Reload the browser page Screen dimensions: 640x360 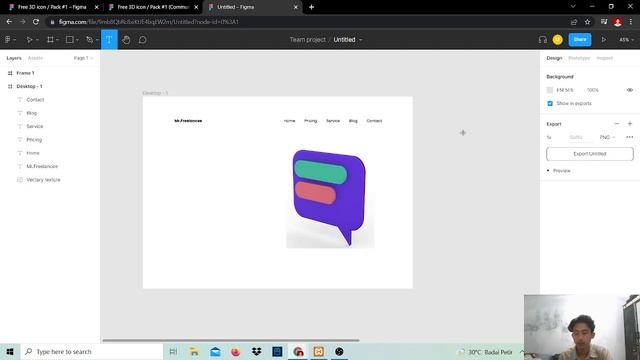36,22
